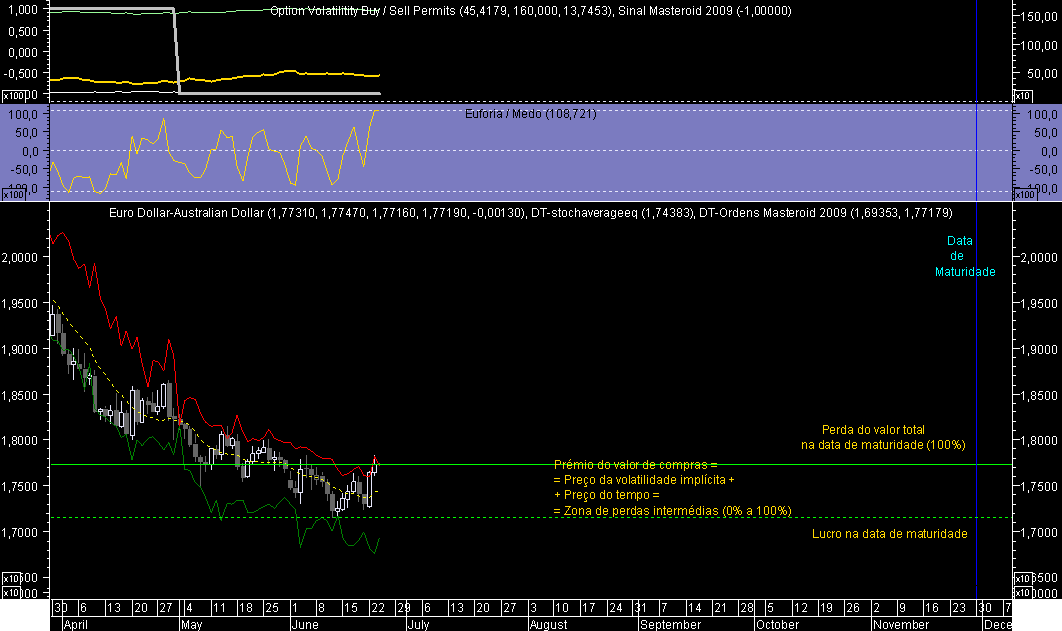Click the date tick '31' before September
This screenshot has height=631, width=1062.
coord(640,607)
